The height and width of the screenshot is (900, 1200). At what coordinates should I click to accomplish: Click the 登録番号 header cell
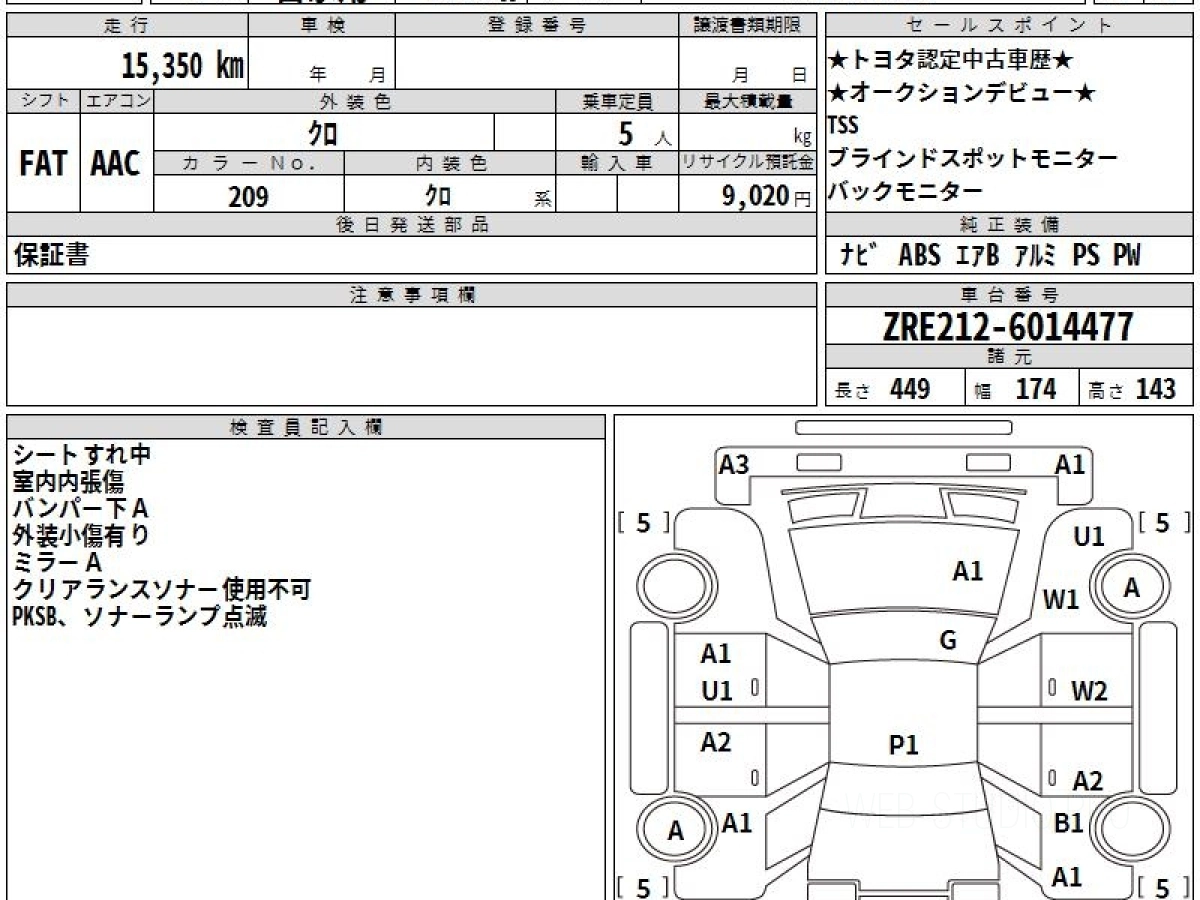tap(537, 26)
